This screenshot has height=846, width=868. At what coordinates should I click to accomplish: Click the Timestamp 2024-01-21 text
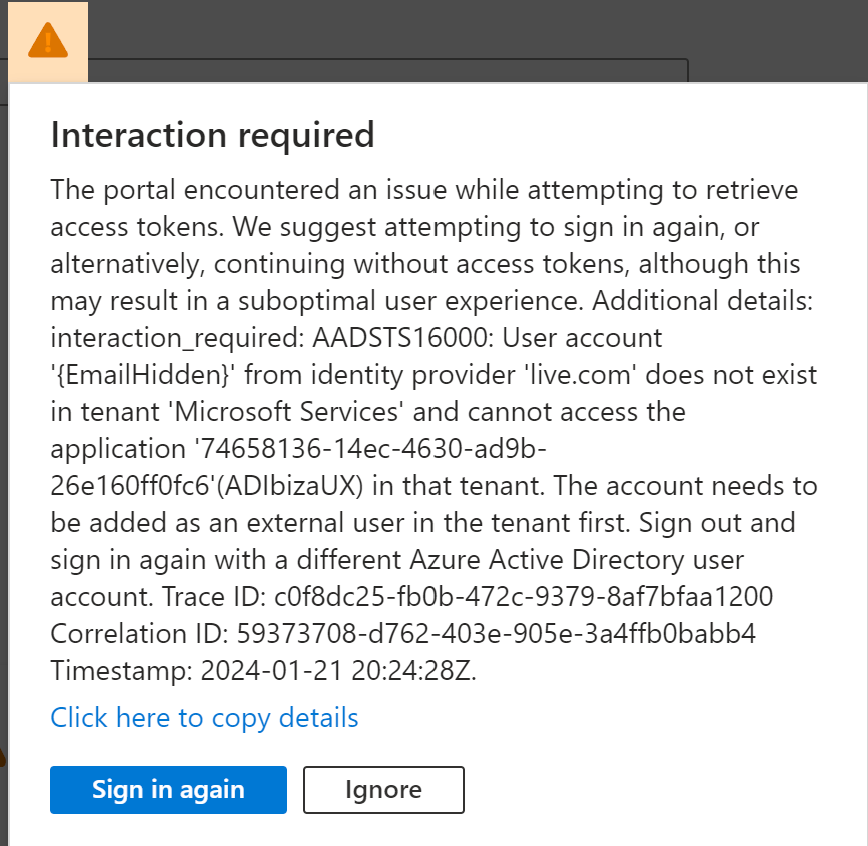click(280, 671)
